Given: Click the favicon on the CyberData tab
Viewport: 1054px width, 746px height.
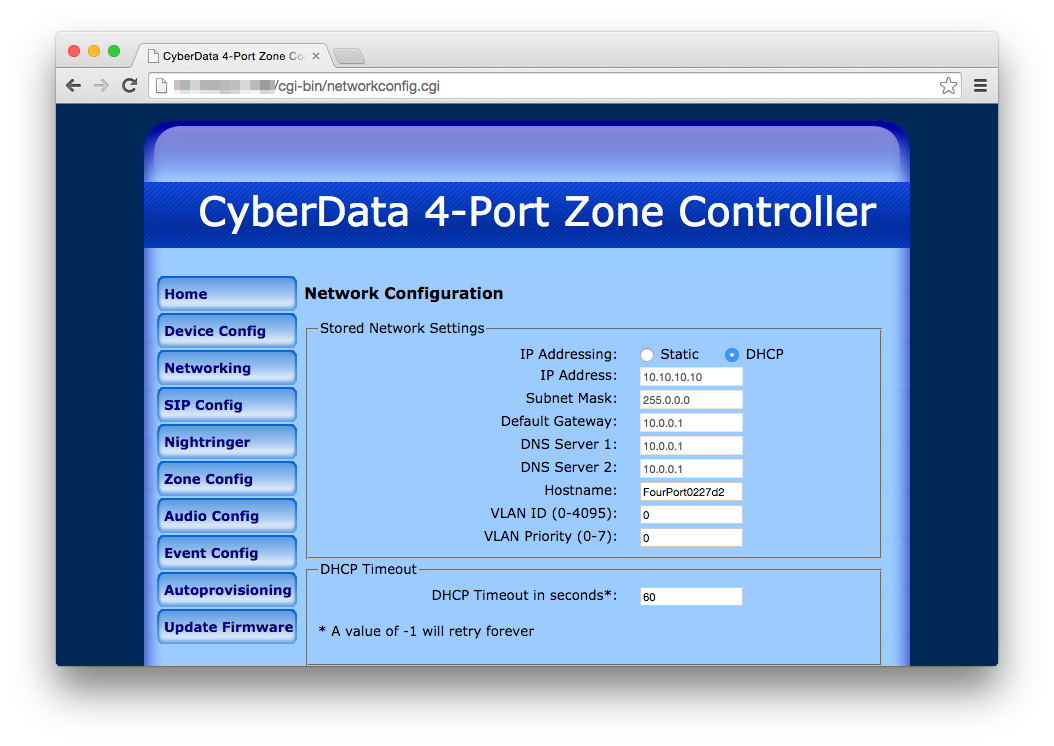Looking at the screenshot, I should tap(152, 57).
